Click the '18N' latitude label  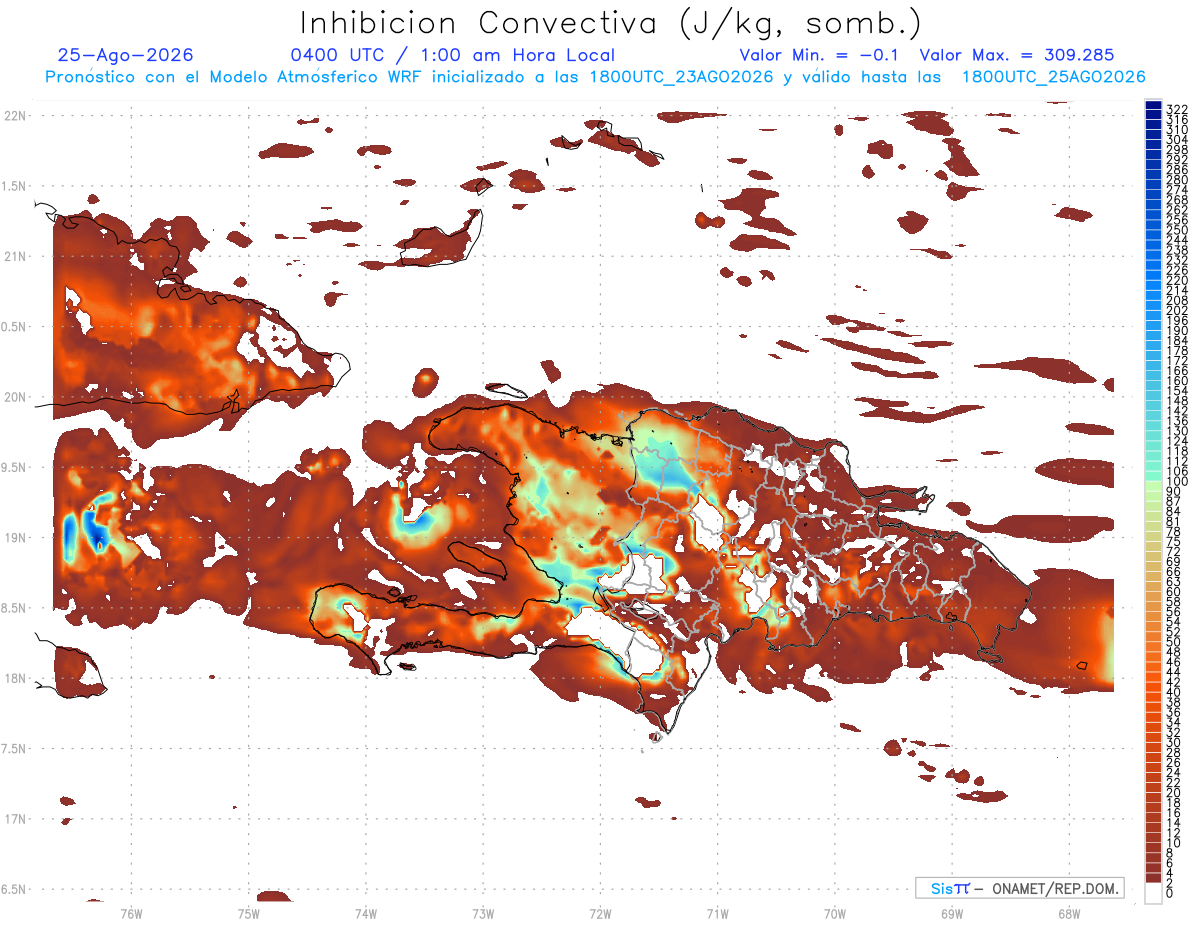point(15,678)
